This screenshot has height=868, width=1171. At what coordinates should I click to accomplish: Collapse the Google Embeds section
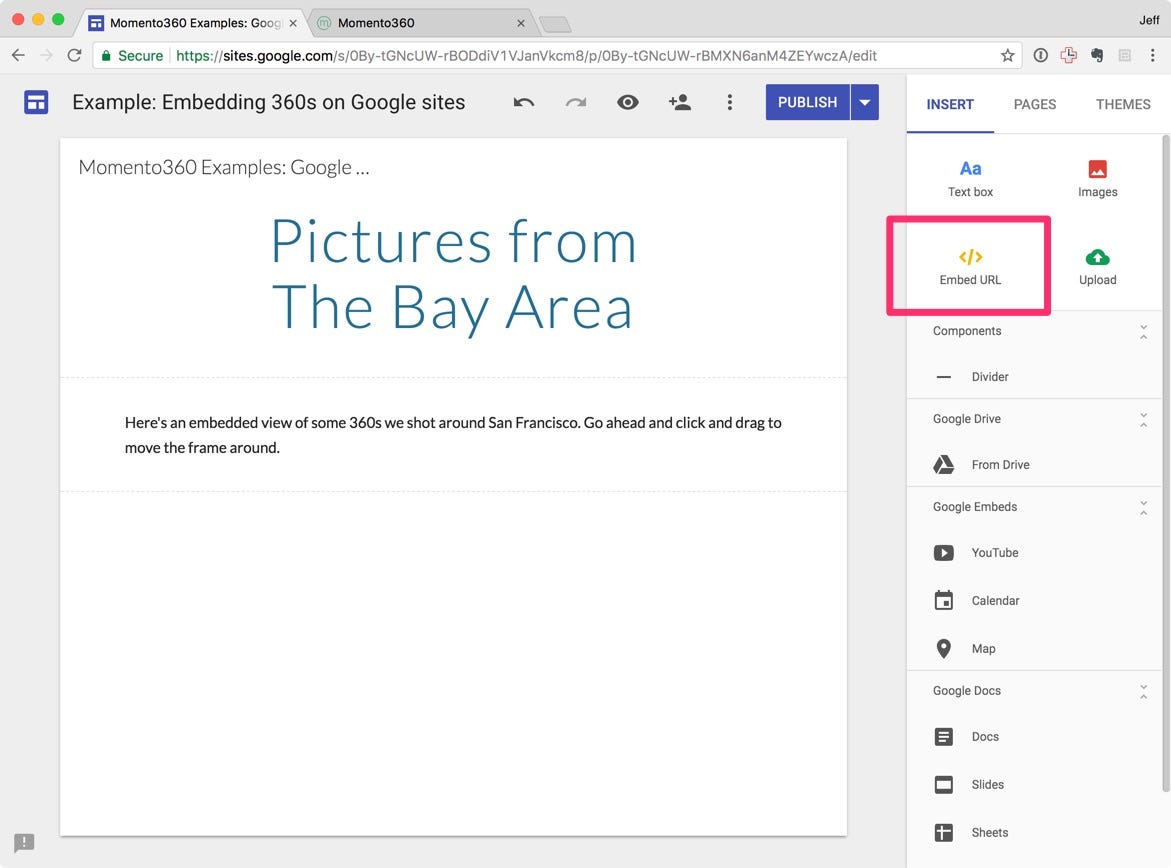pyautogui.click(x=1143, y=508)
